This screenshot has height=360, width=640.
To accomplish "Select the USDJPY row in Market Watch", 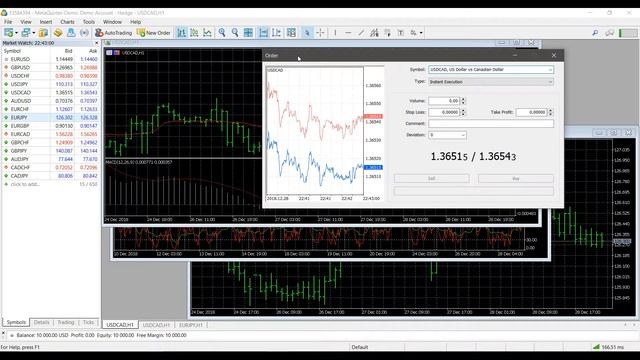I will coord(51,84).
